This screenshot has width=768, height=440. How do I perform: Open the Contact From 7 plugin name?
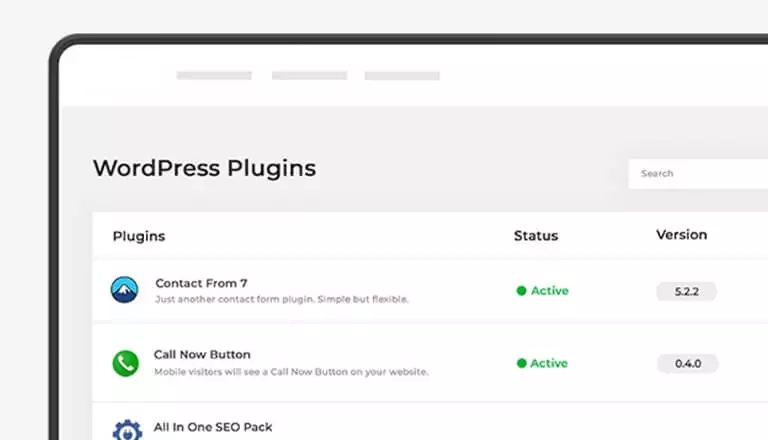[201, 283]
